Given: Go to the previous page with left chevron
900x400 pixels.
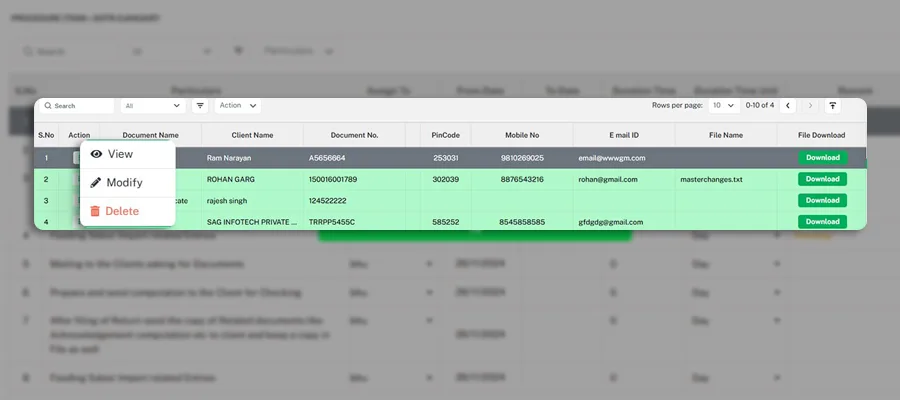Looking at the screenshot, I should (788, 106).
